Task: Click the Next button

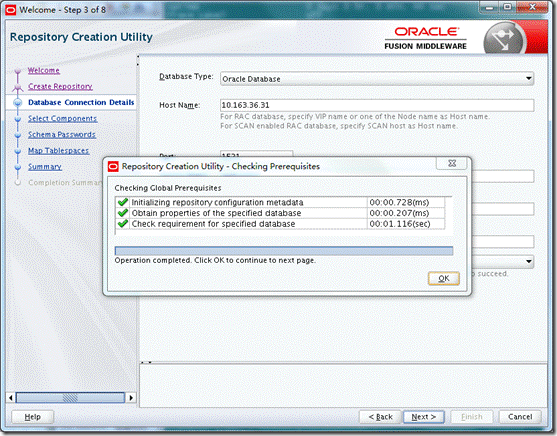Action: [x=423, y=417]
